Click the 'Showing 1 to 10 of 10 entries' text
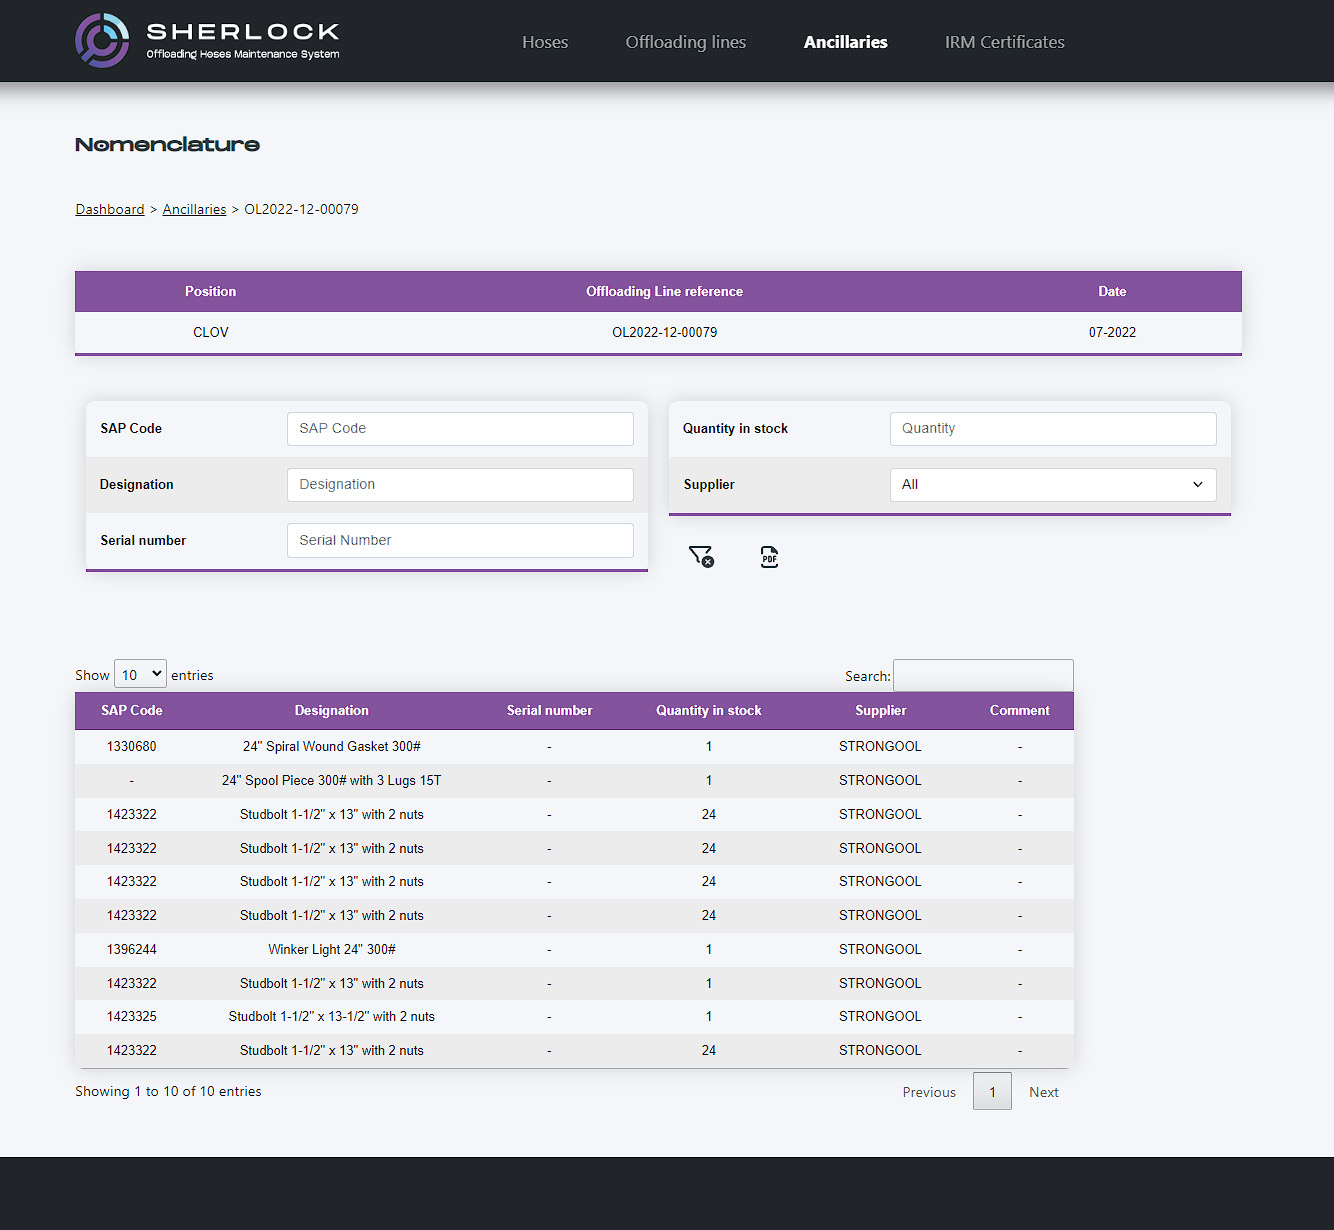Viewport: 1334px width, 1230px height. pos(168,1092)
